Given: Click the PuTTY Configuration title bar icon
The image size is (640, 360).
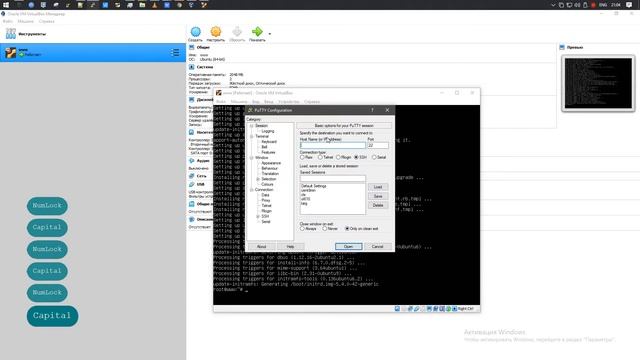Looking at the screenshot, I should (x=250, y=110).
